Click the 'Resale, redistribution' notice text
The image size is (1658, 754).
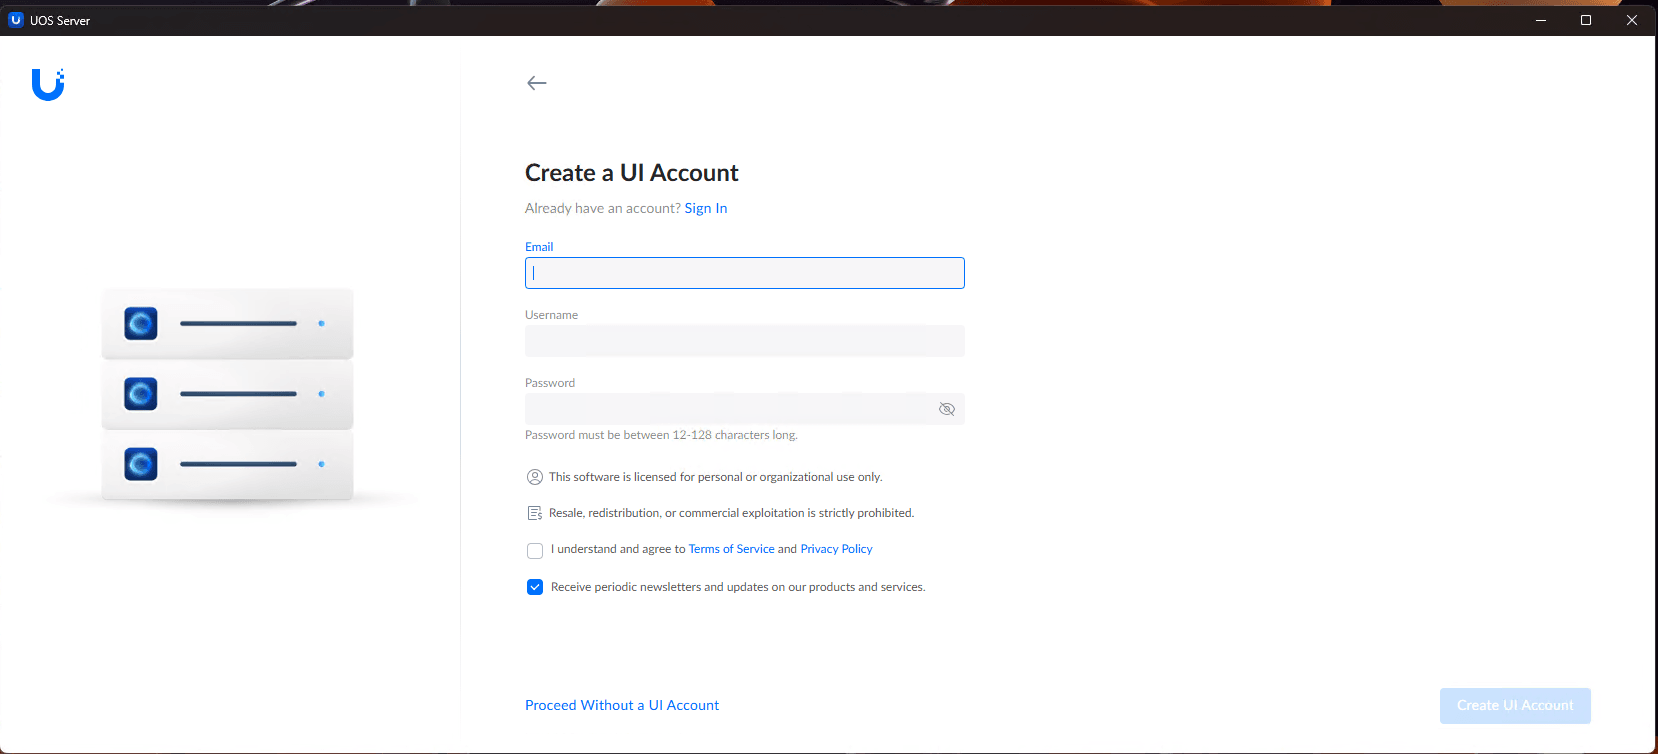731,513
